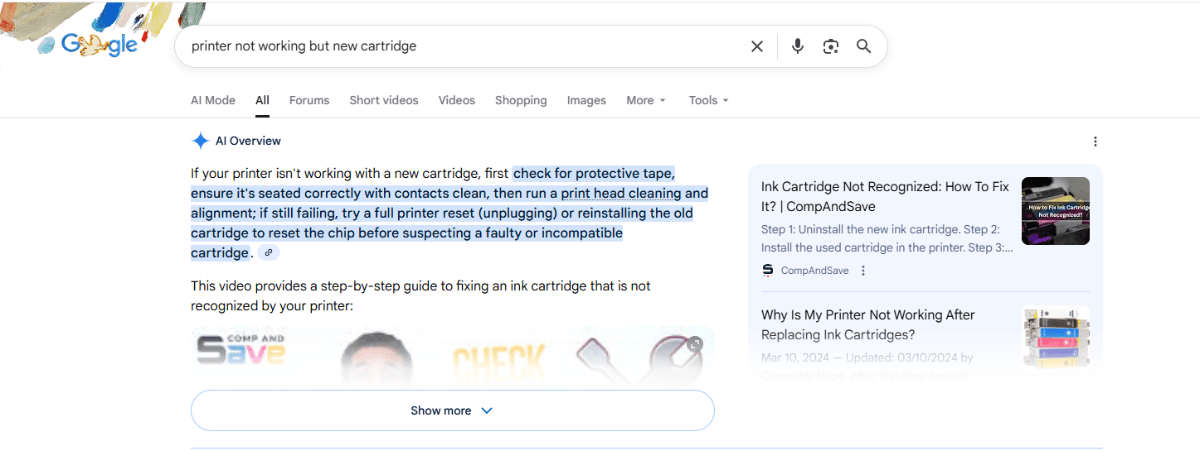This screenshot has width=1200, height=451.
Task: Open 'Ink Cartridge Not Recognized' CompAndSave article
Action: tap(885, 196)
